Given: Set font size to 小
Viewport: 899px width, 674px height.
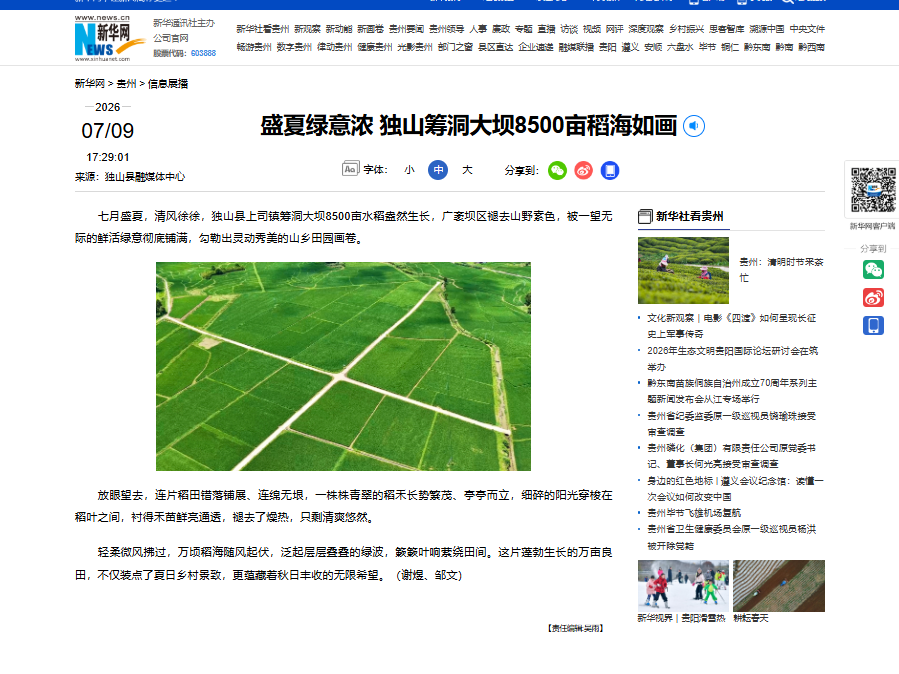Looking at the screenshot, I should [409, 170].
